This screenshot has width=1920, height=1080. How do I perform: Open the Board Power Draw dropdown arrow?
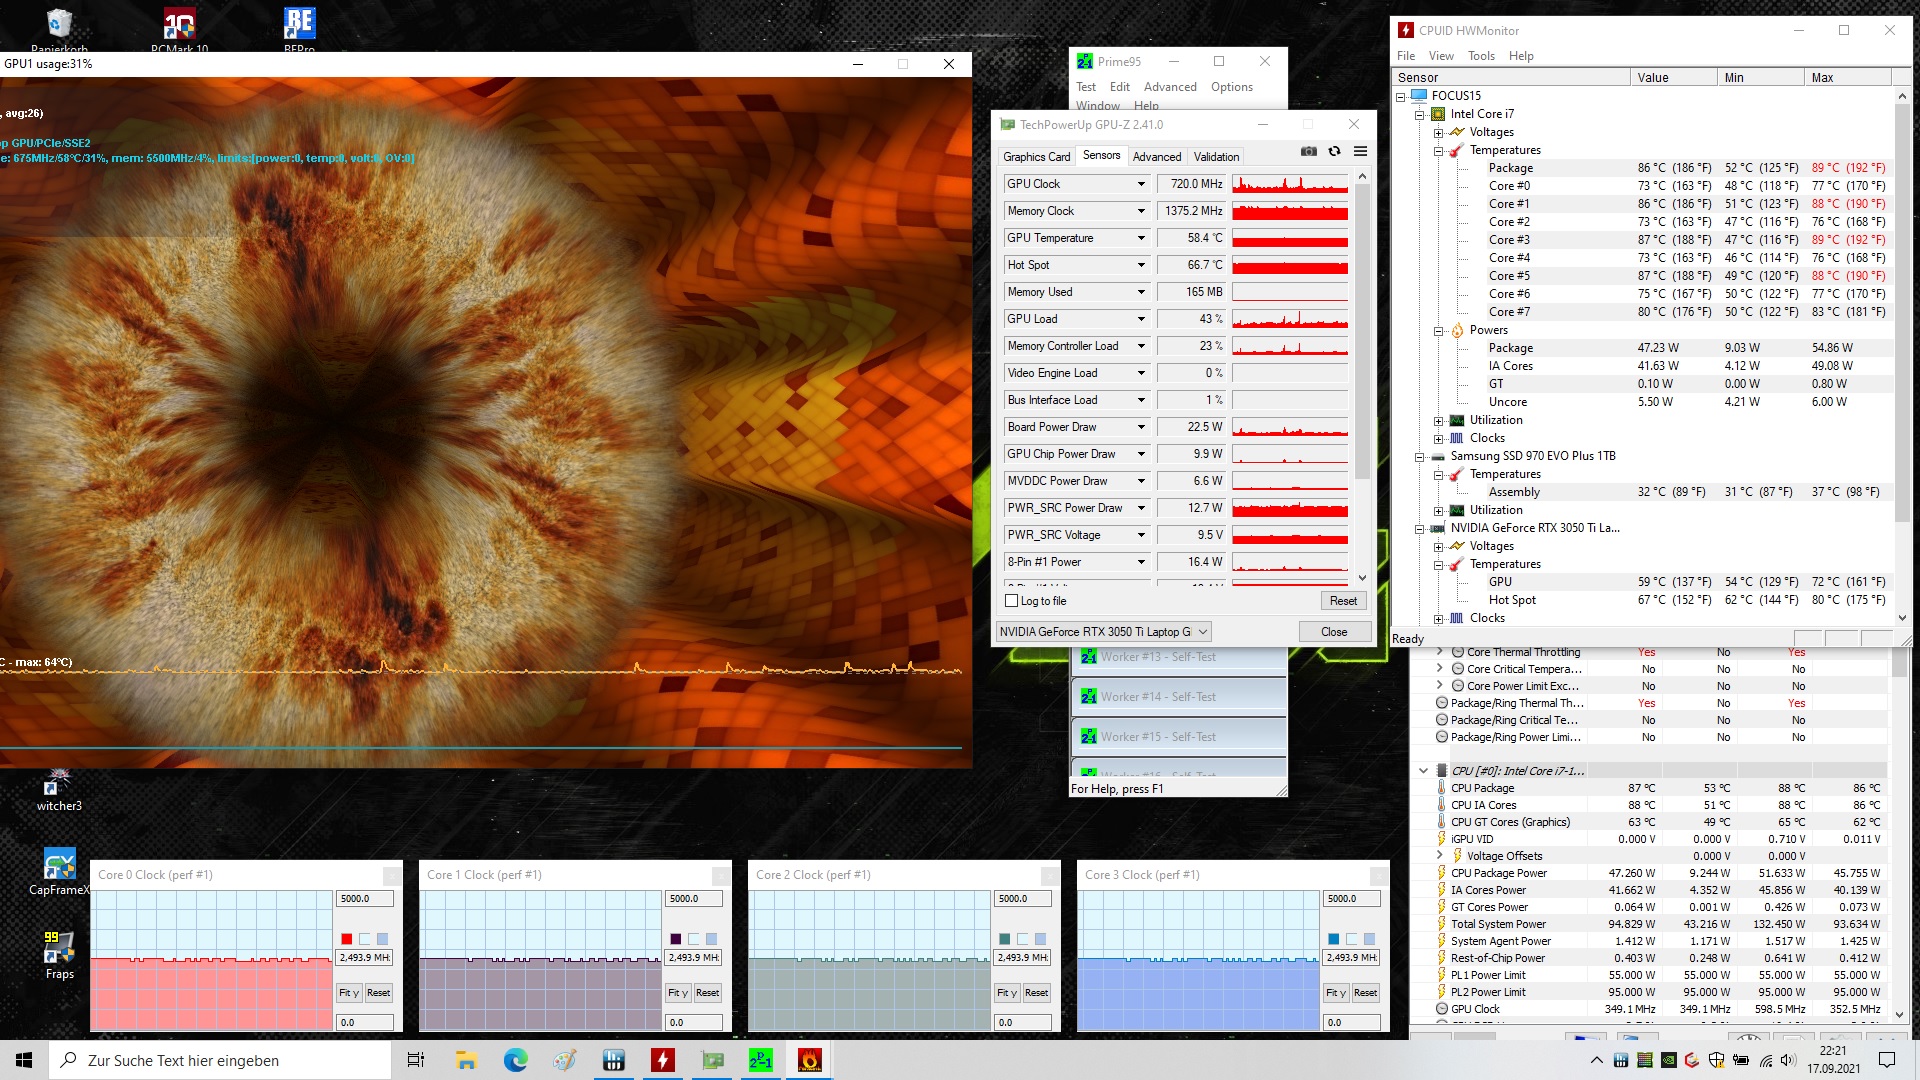(x=1140, y=428)
